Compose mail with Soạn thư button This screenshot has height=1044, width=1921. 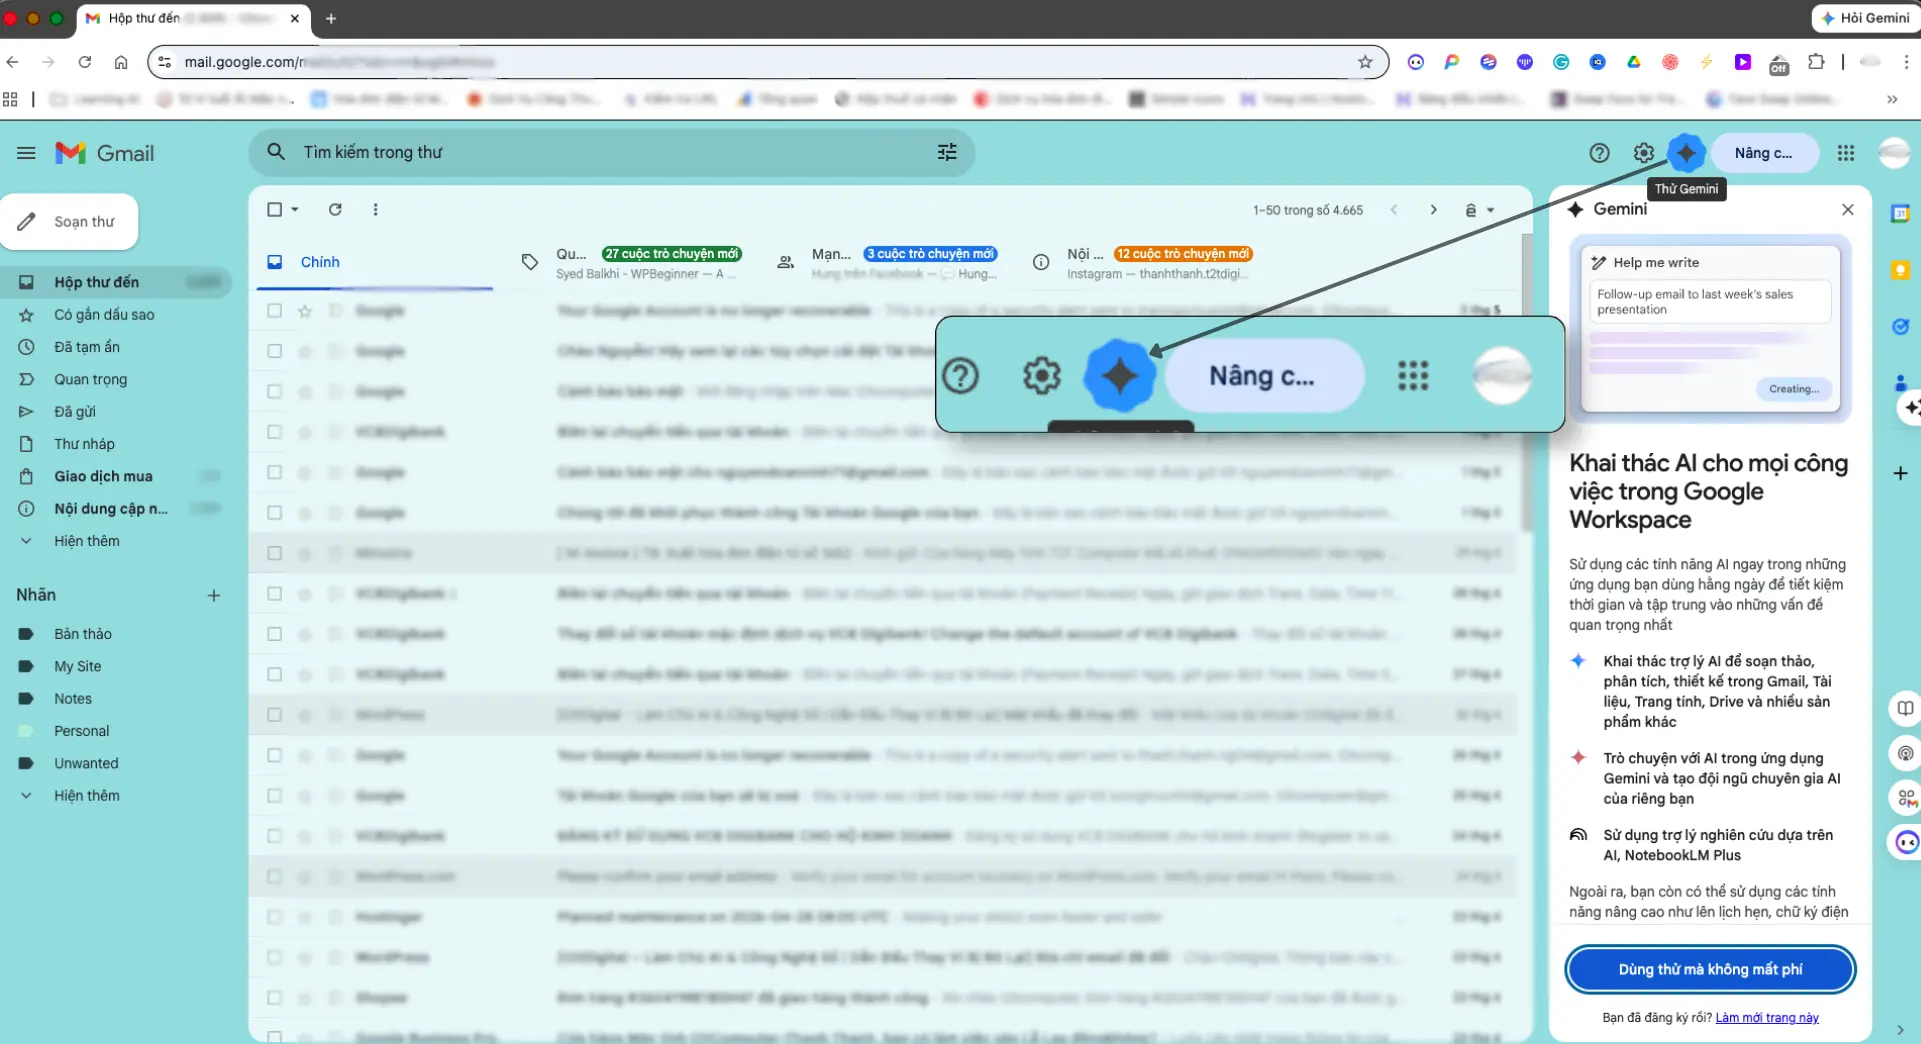click(69, 221)
